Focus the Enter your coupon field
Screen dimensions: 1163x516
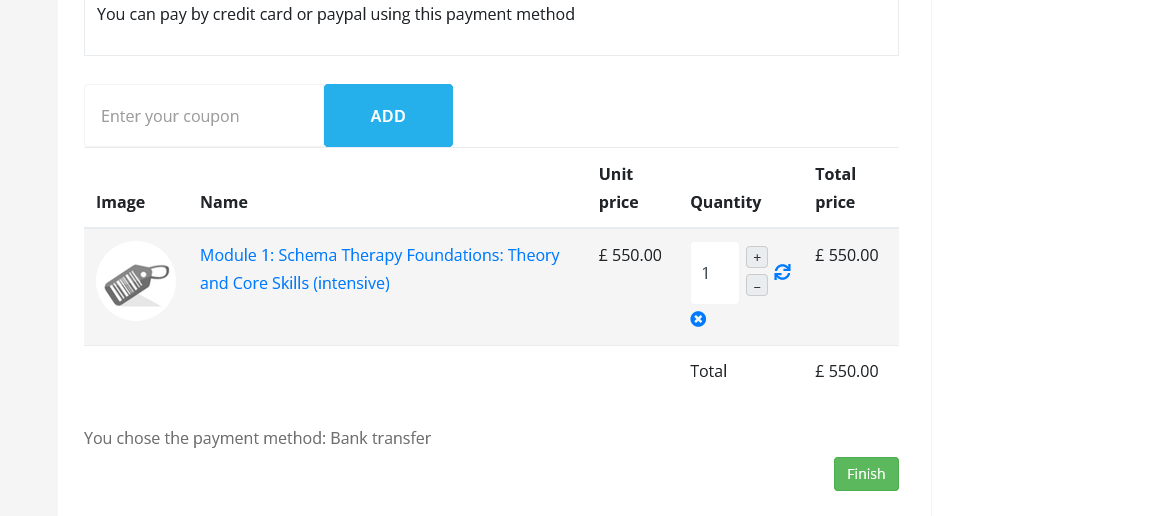pos(204,116)
